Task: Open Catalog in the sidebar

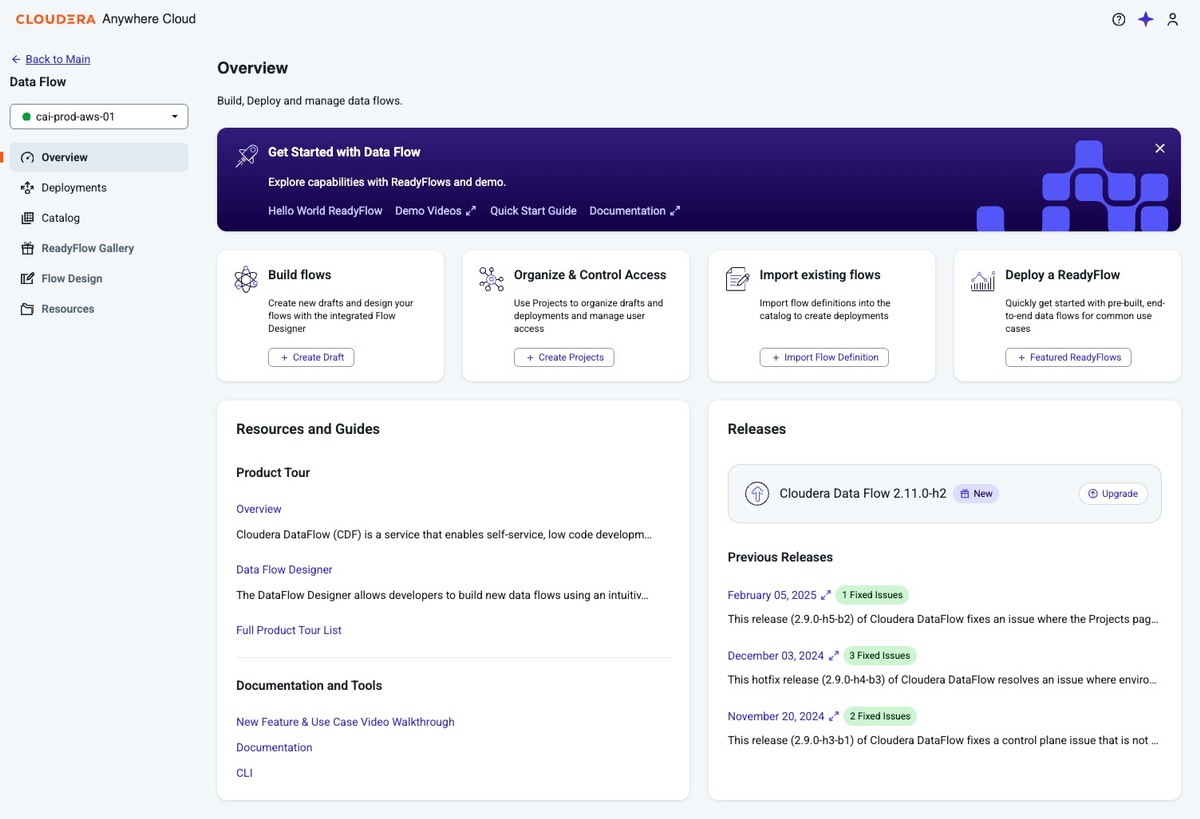Action: point(99,218)
